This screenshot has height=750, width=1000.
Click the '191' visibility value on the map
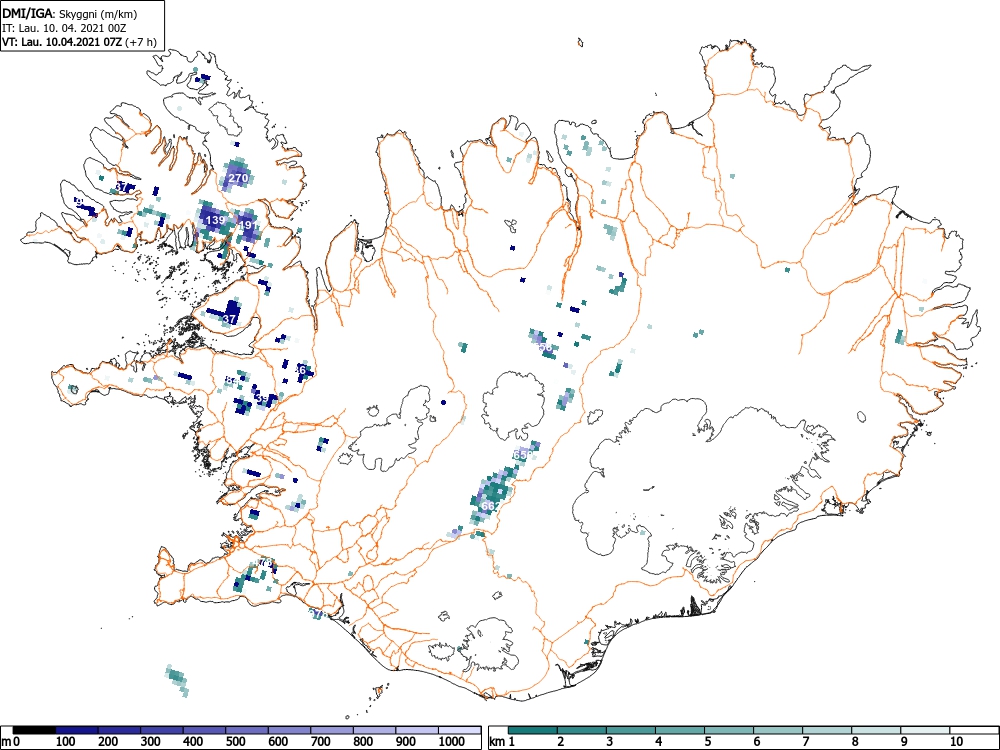248,225
